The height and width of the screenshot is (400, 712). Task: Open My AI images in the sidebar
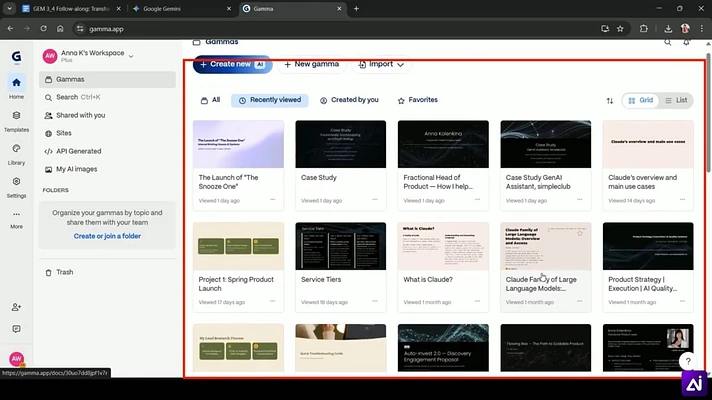click(108, 169)
